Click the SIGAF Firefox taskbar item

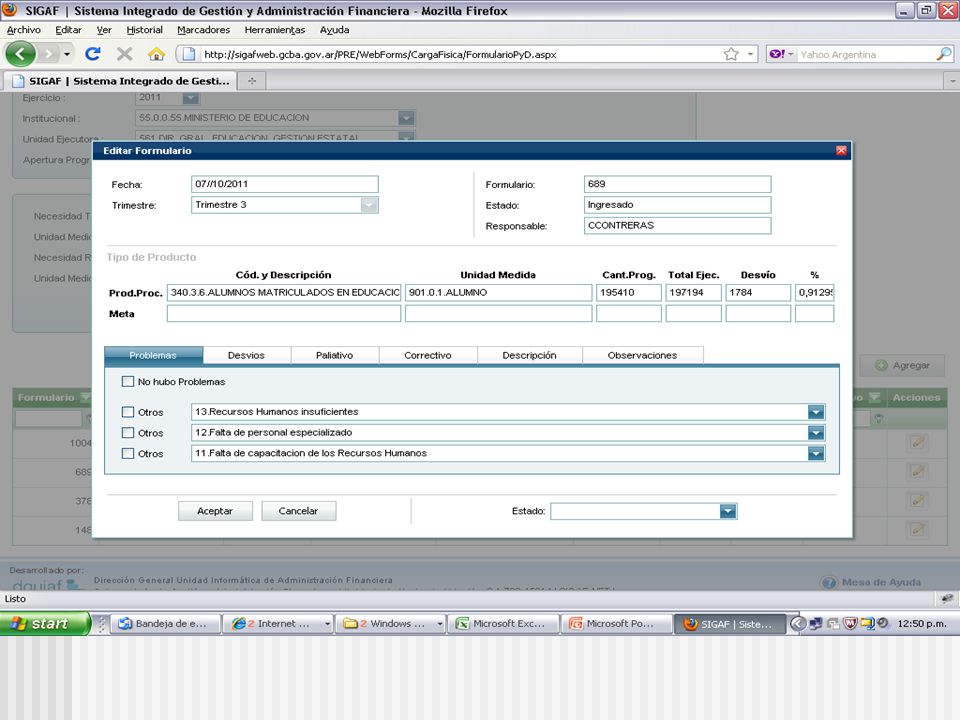729,623
